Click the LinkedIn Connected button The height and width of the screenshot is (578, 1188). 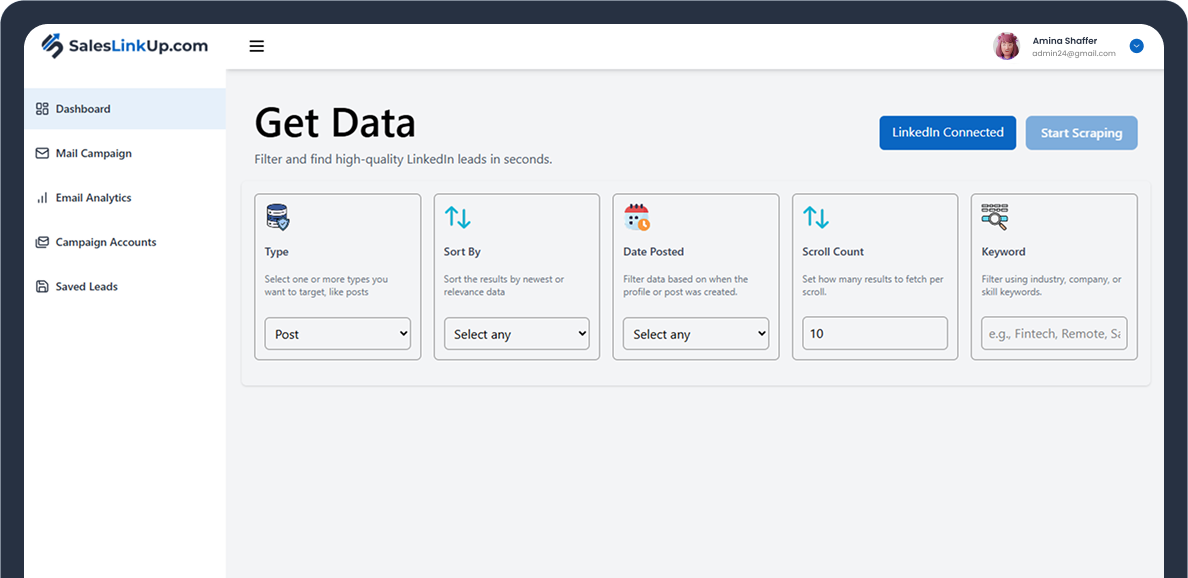(x=947, y=133)
